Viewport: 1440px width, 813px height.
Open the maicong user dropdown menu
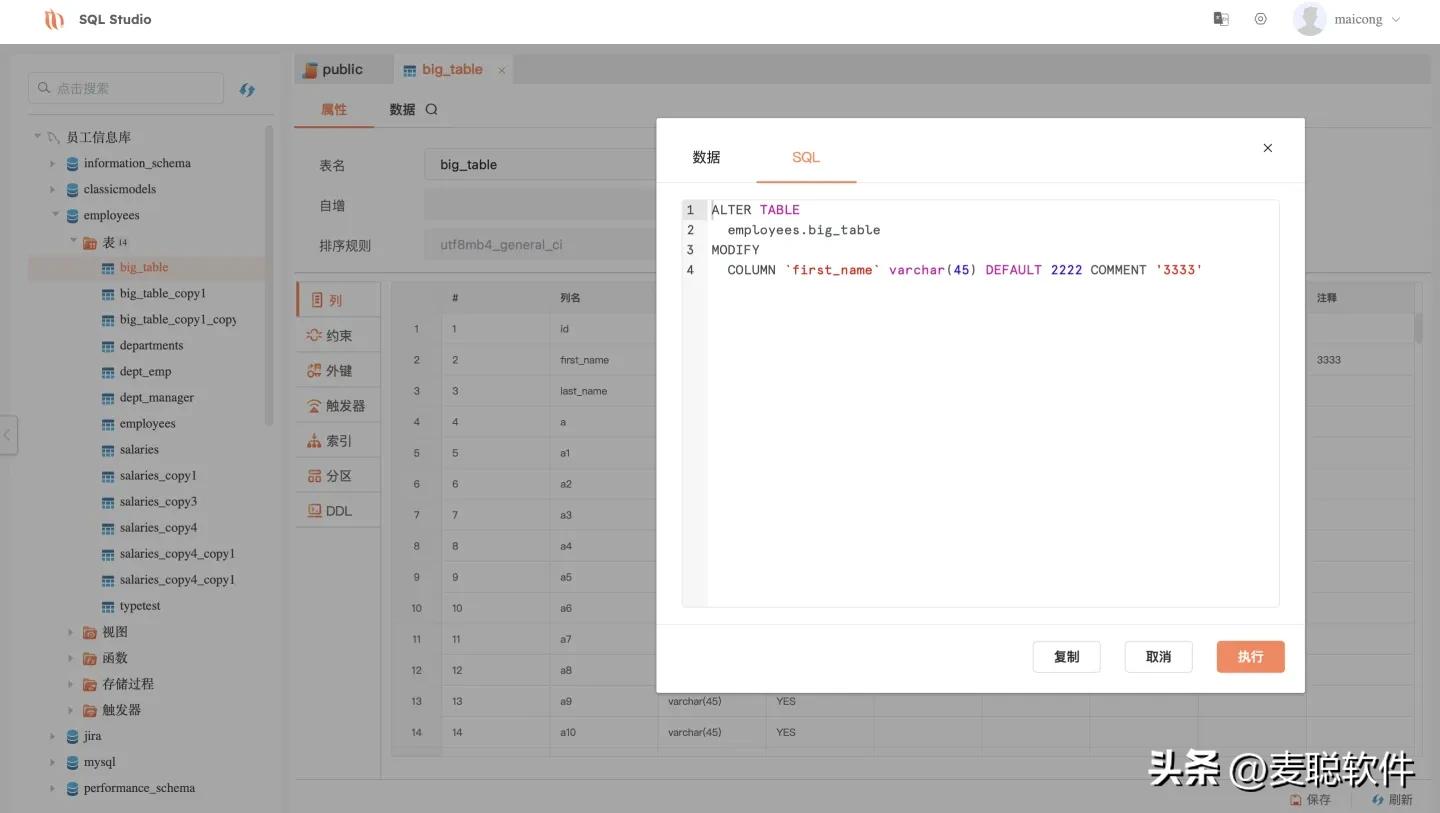click(1365, 20)
